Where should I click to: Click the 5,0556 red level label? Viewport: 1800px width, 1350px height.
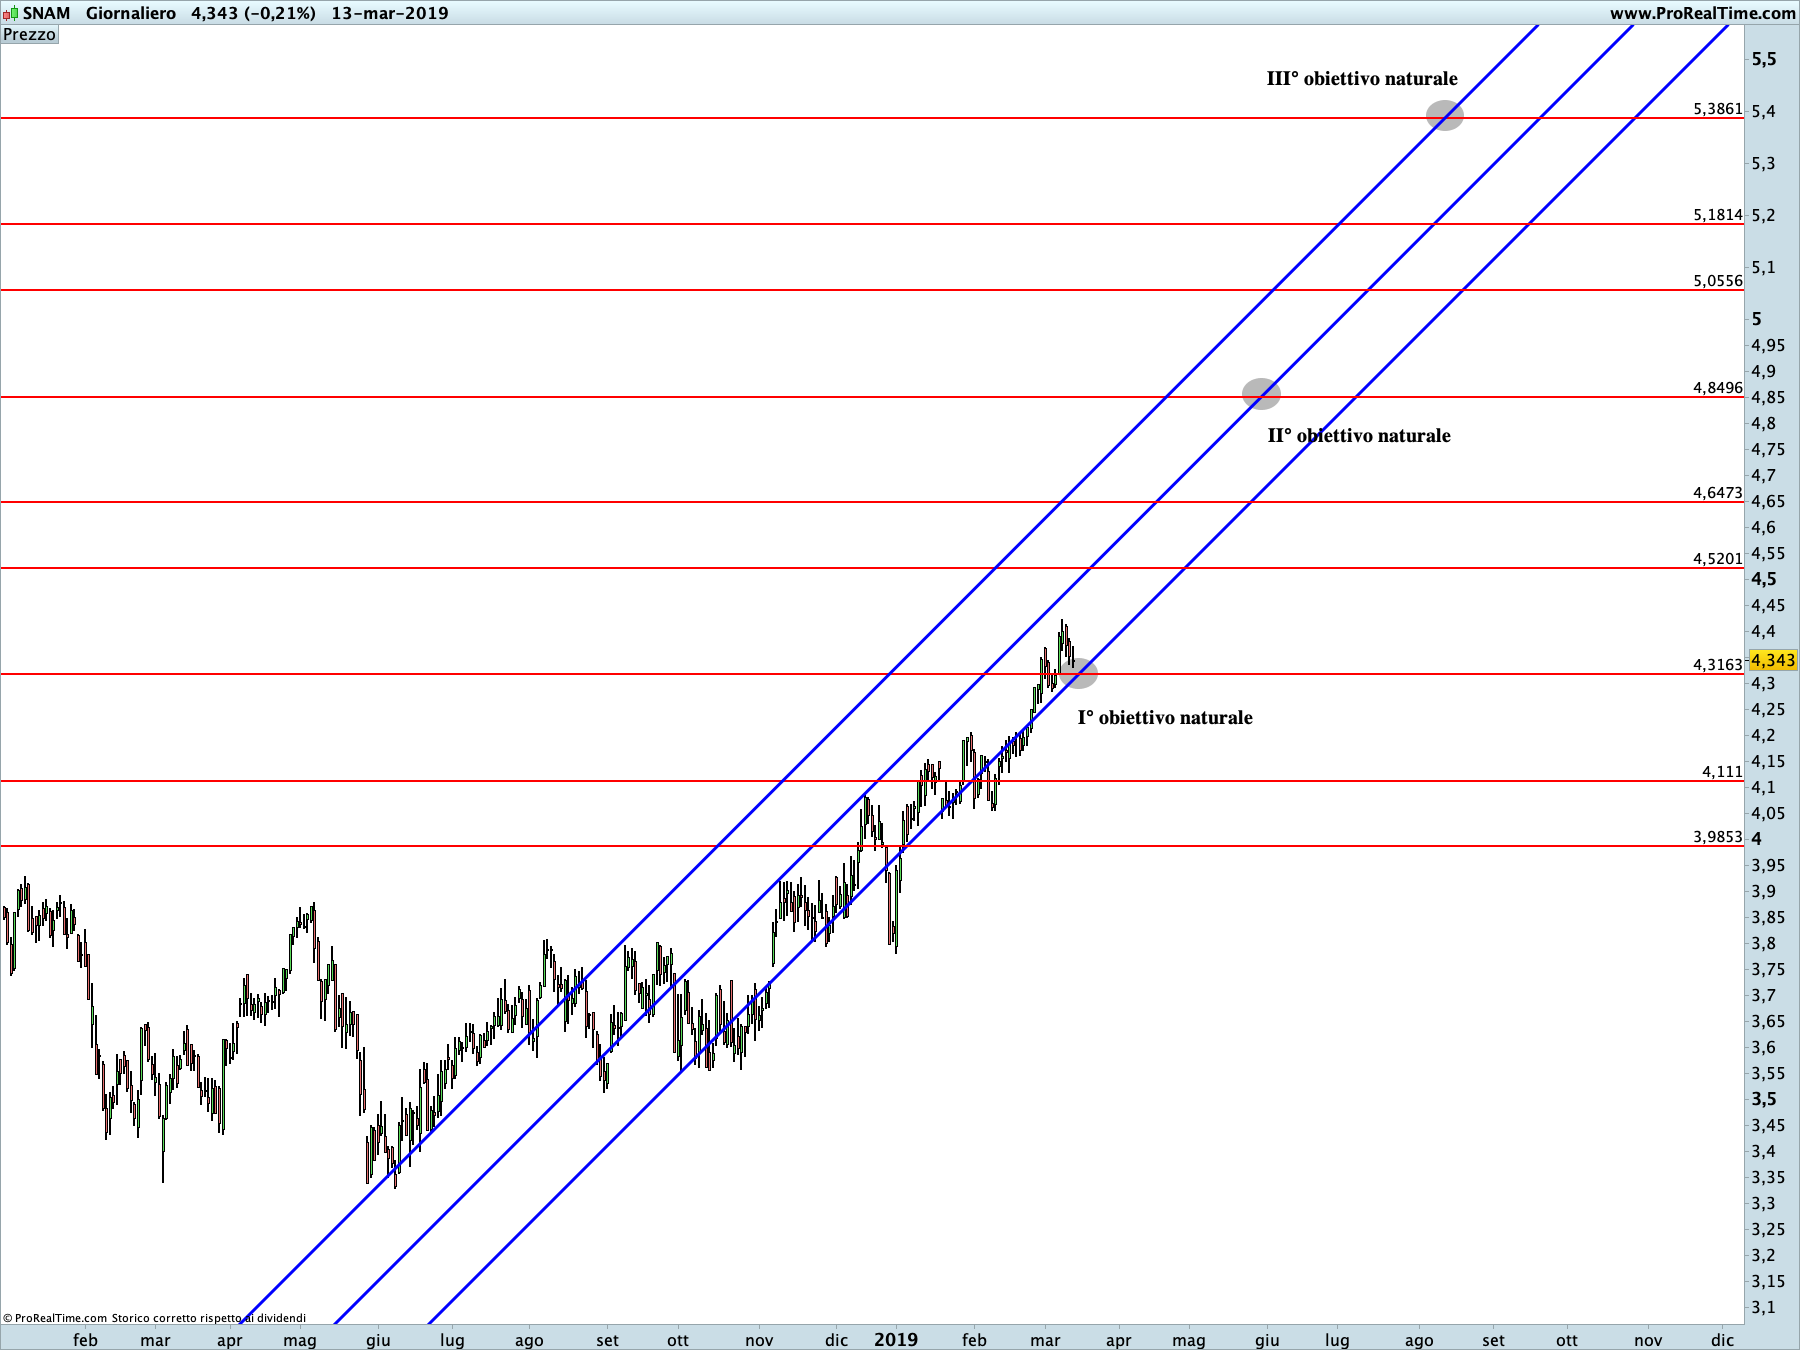tap(1718, 281)
